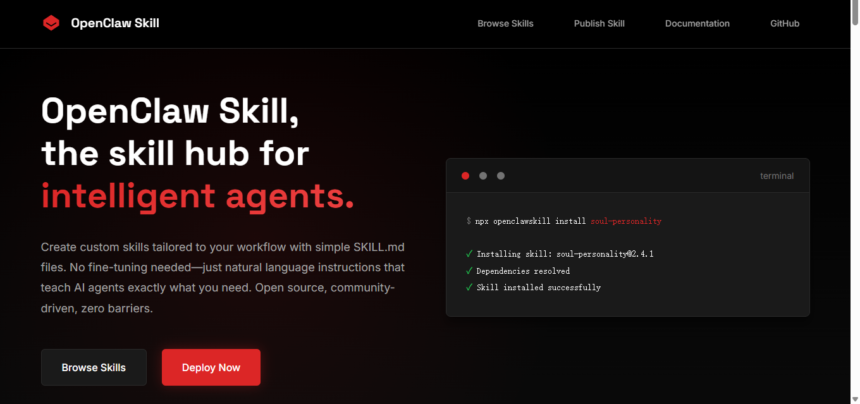This screenshot has width=860, height=404.
Task: Click the red Deploy Now button
Action: pyautogui.click(x=211, y=367)
